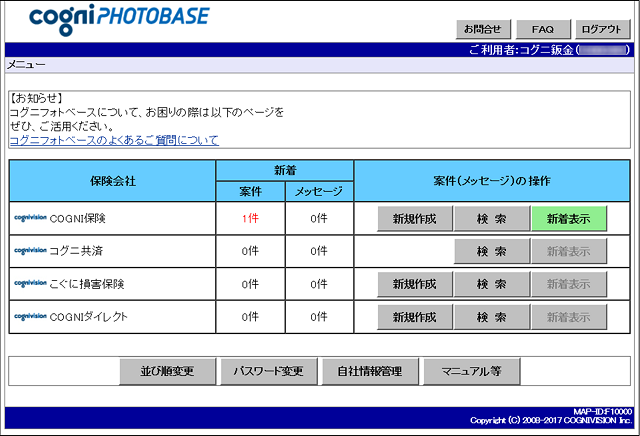The height and width of the screenshot is (436, 640).
Task: Click 案件 sub-header
Action: click(250, 191)
